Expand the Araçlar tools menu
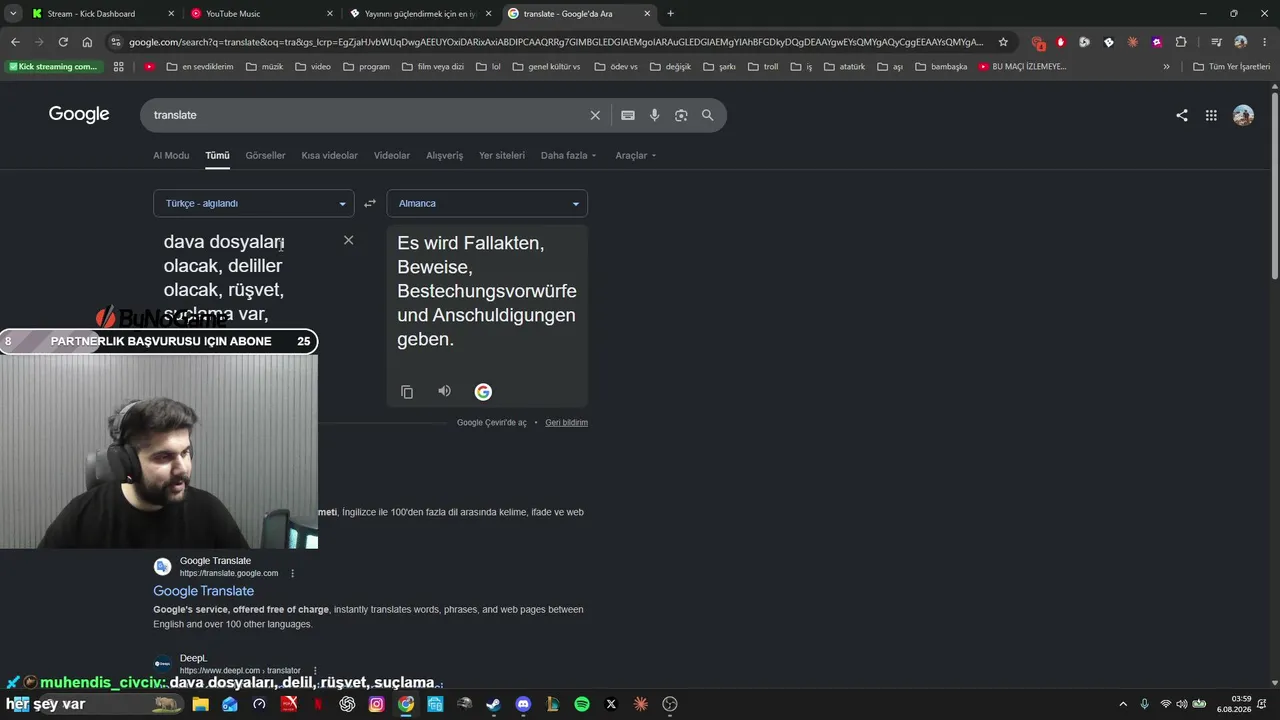The image size is (1280, 720). click(x=636, y=155)
